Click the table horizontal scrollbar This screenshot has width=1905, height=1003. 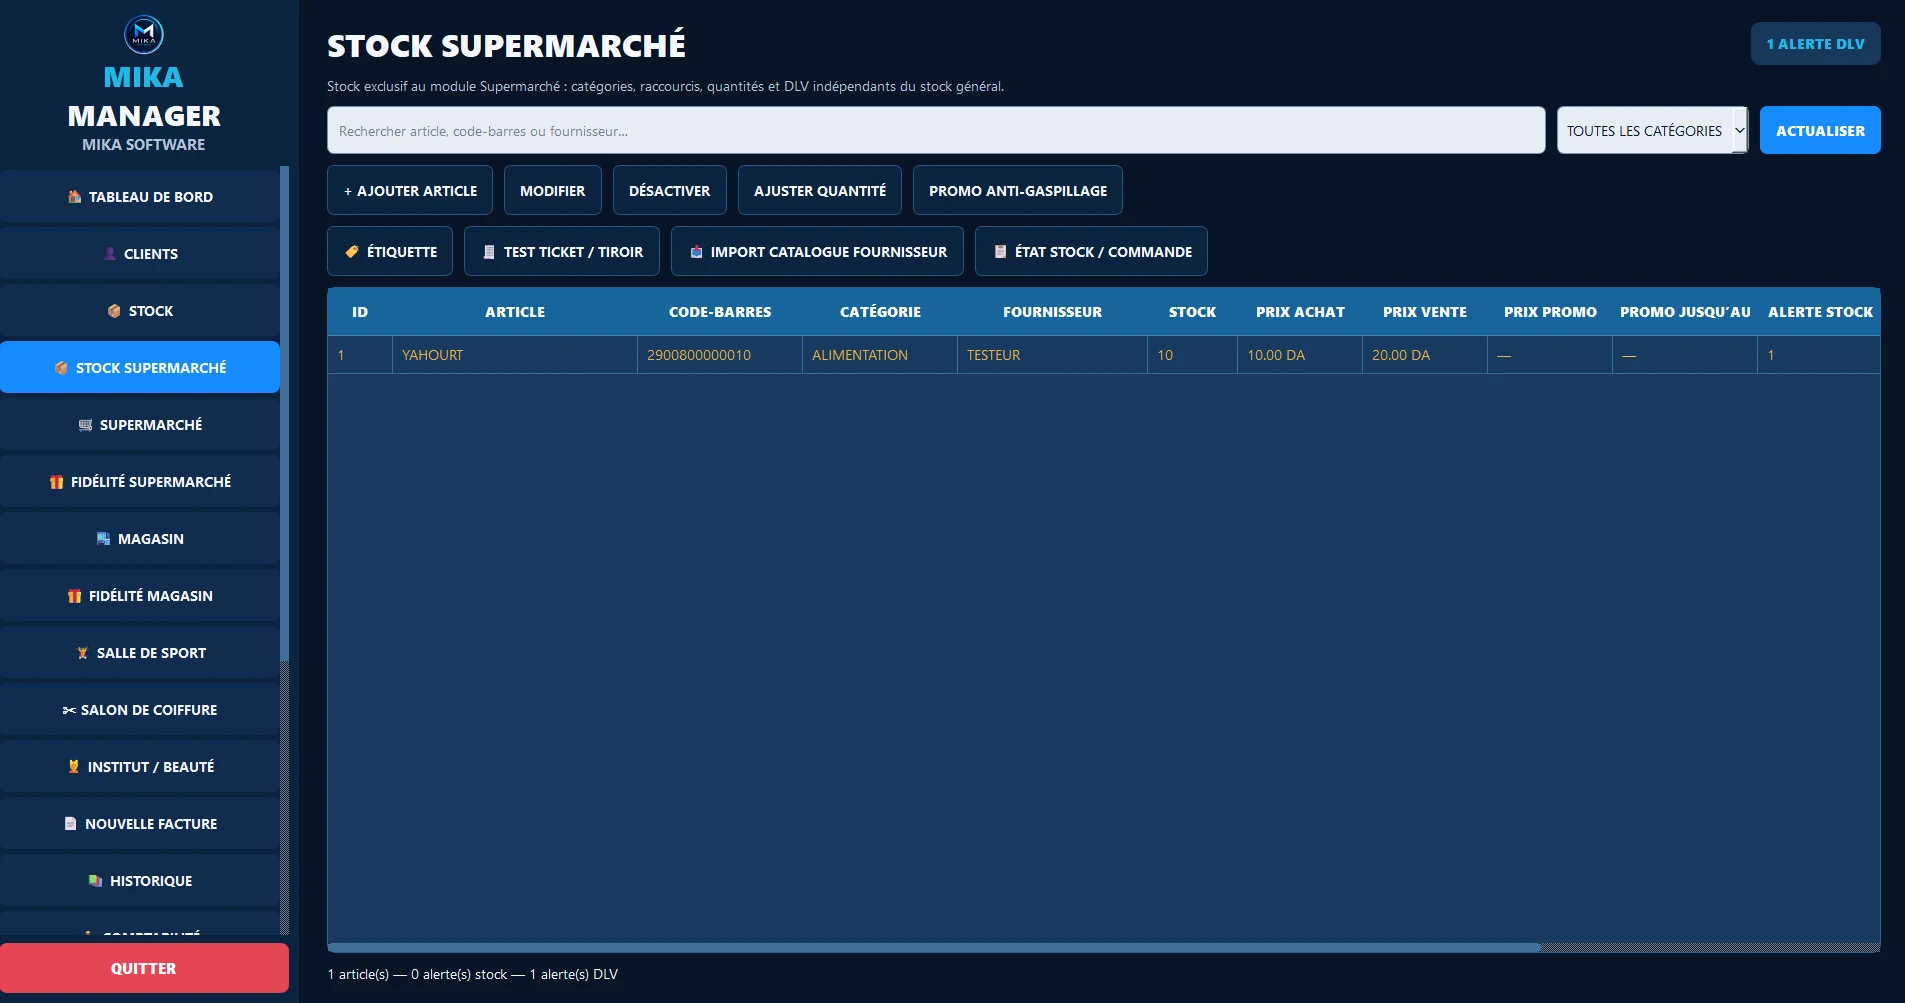click(934, 947)
